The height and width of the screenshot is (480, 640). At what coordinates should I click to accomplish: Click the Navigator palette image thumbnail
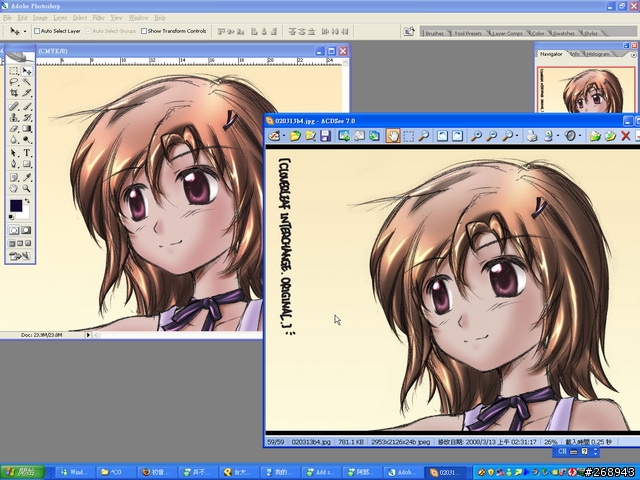pos(587,90)
